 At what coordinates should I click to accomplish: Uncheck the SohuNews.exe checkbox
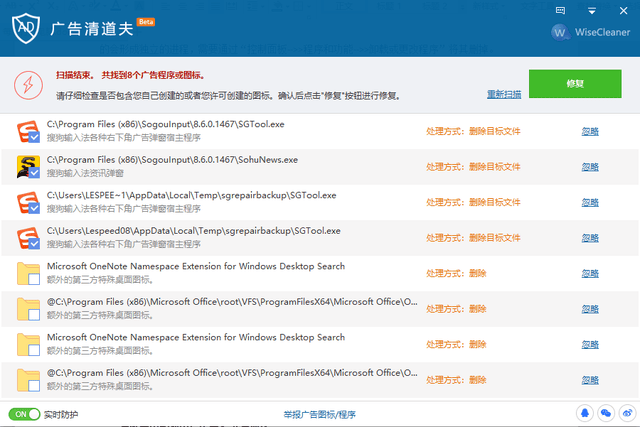34,173
